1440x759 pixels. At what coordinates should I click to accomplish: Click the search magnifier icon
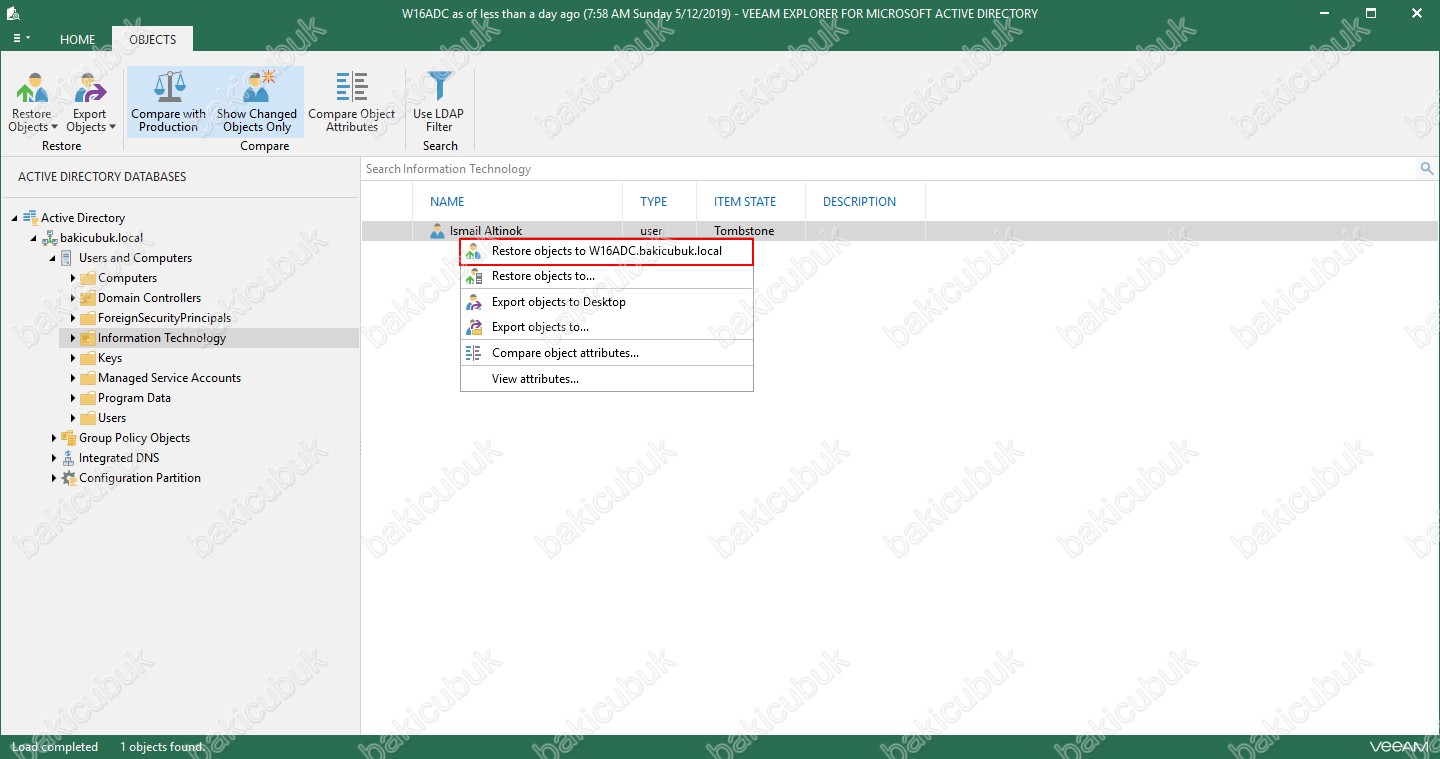coord(1427,169)
